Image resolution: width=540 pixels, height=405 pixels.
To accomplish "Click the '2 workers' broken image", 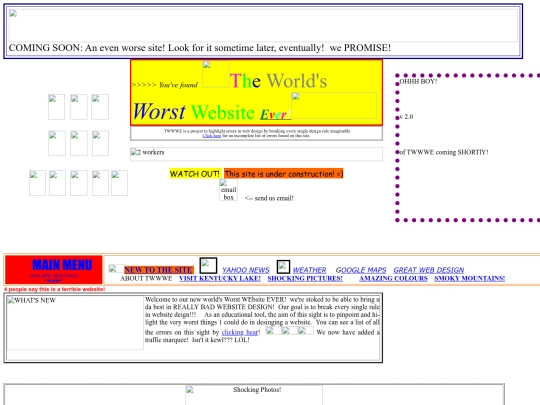I will click(256, 154).
